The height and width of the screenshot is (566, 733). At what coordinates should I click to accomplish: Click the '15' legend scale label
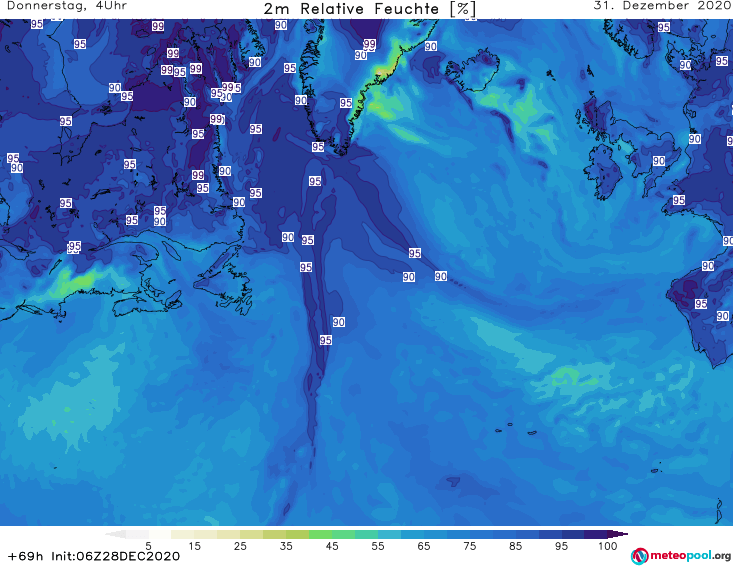[x=194, y=546]
